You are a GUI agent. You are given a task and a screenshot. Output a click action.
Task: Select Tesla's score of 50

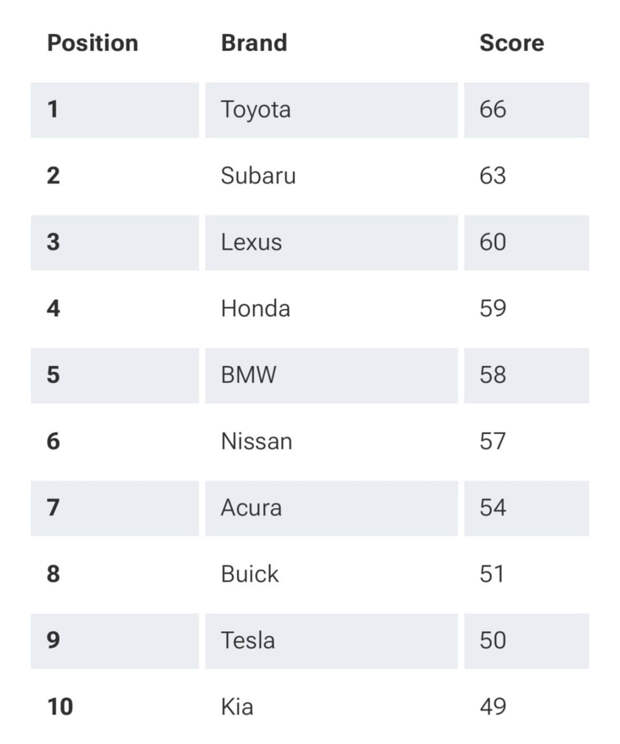(493, 640)
